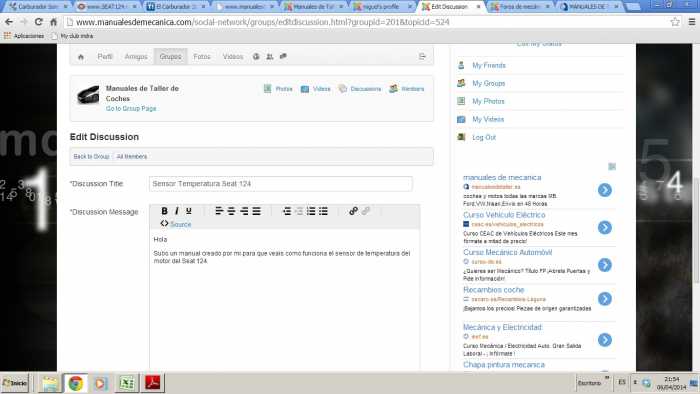Open Excel from the Windows taskbar
This screenshot has width=700, height=394.
pyautogui.click(x=127, y=383)
